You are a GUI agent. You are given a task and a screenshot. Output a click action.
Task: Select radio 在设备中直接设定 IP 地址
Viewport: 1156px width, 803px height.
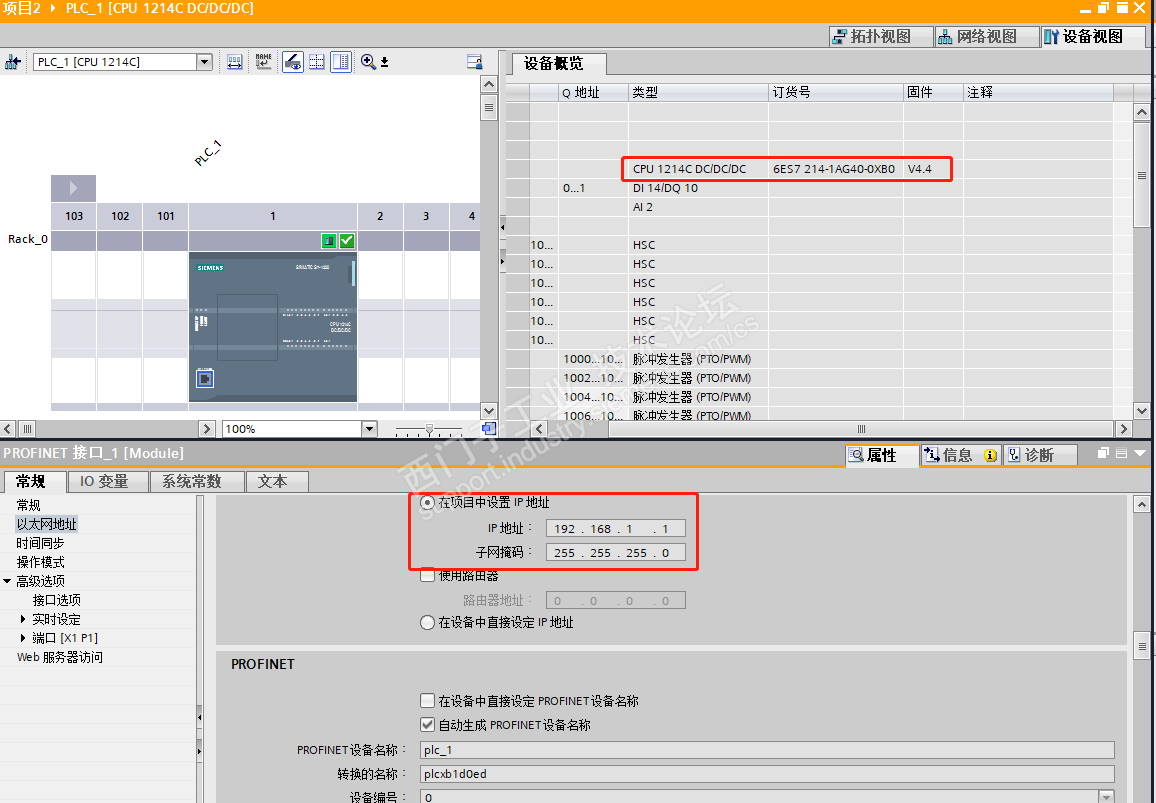[427, 622]
